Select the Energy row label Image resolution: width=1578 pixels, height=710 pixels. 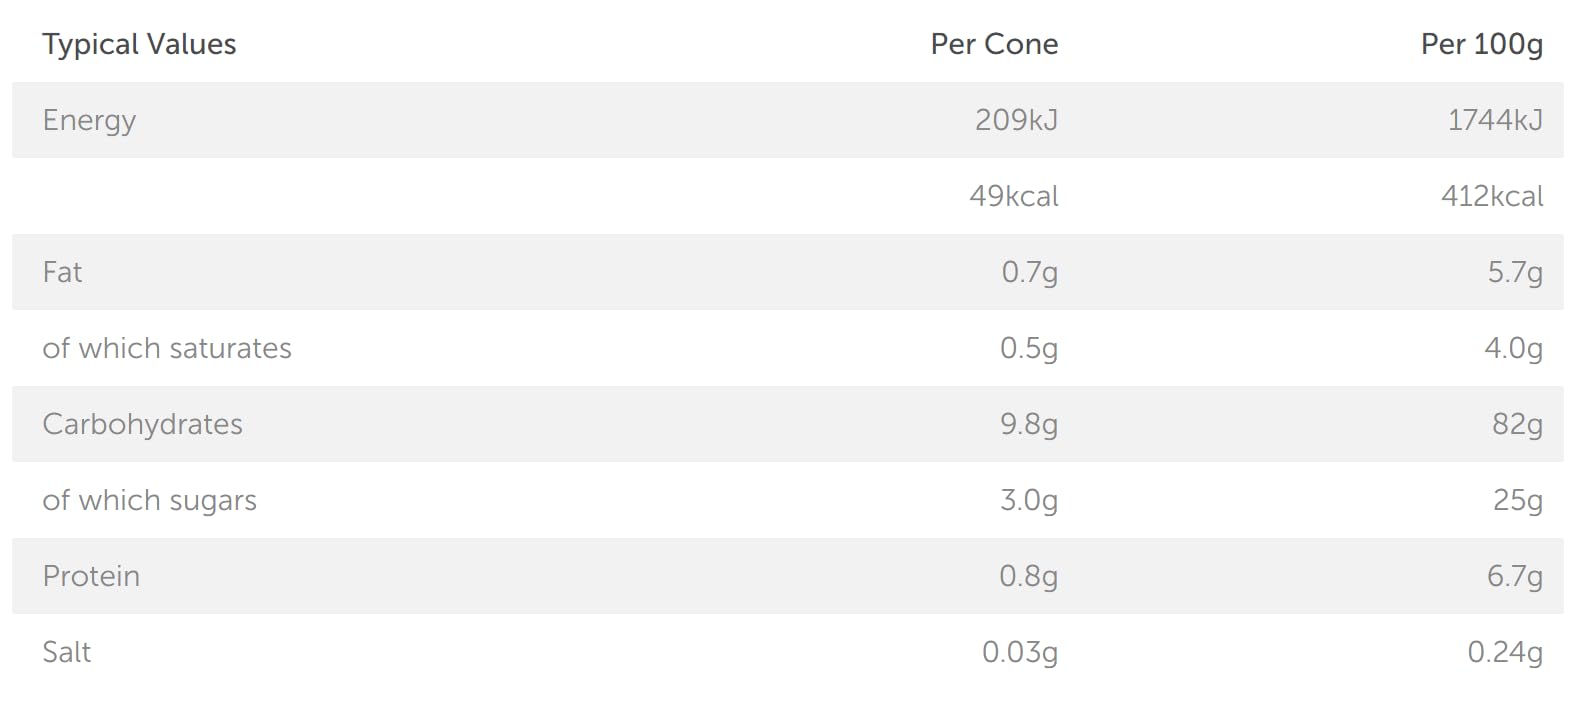(x=89, y=120)
